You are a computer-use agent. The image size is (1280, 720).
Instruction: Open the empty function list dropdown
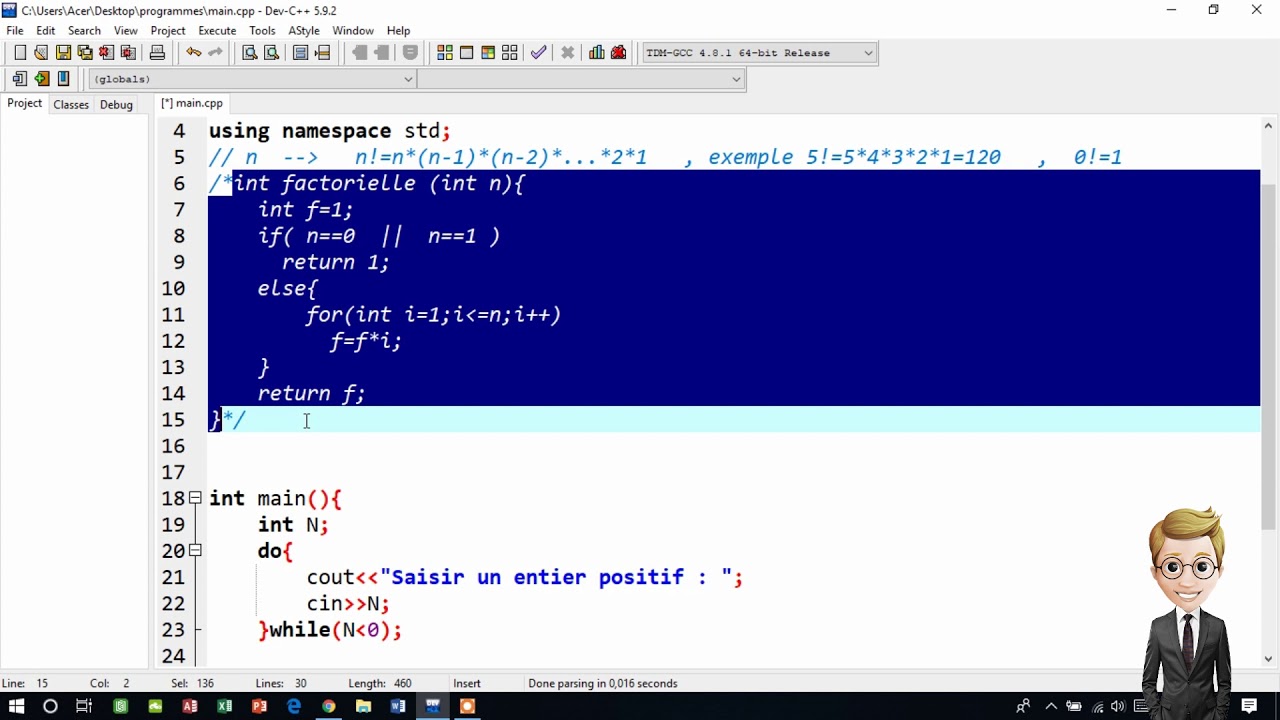click(x=581, y=79)
